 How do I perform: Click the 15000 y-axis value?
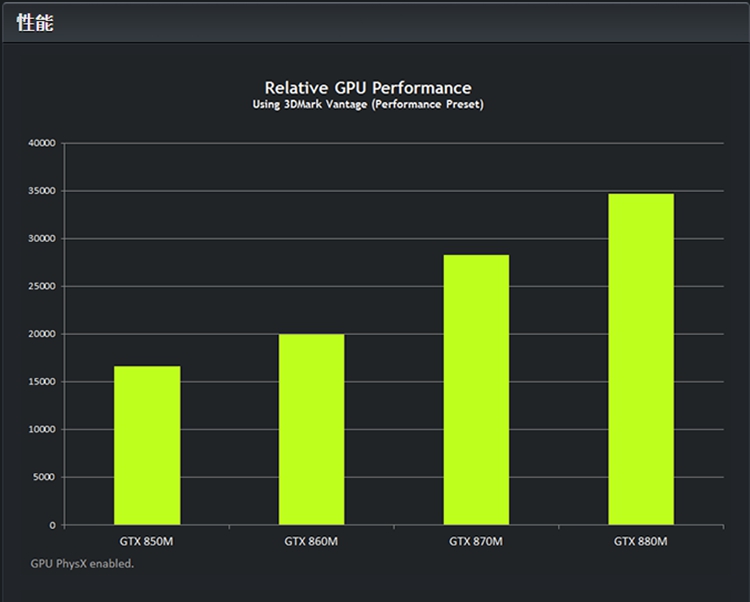coord(42,382)
